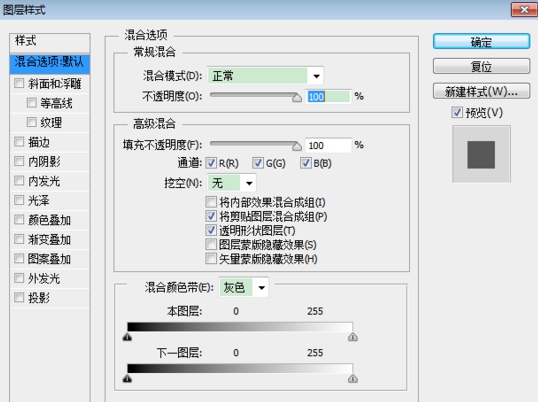This screenshot has width=538, height=402.
Task: Check 图层蒙版隐藏效果 option
Action: 211,244
